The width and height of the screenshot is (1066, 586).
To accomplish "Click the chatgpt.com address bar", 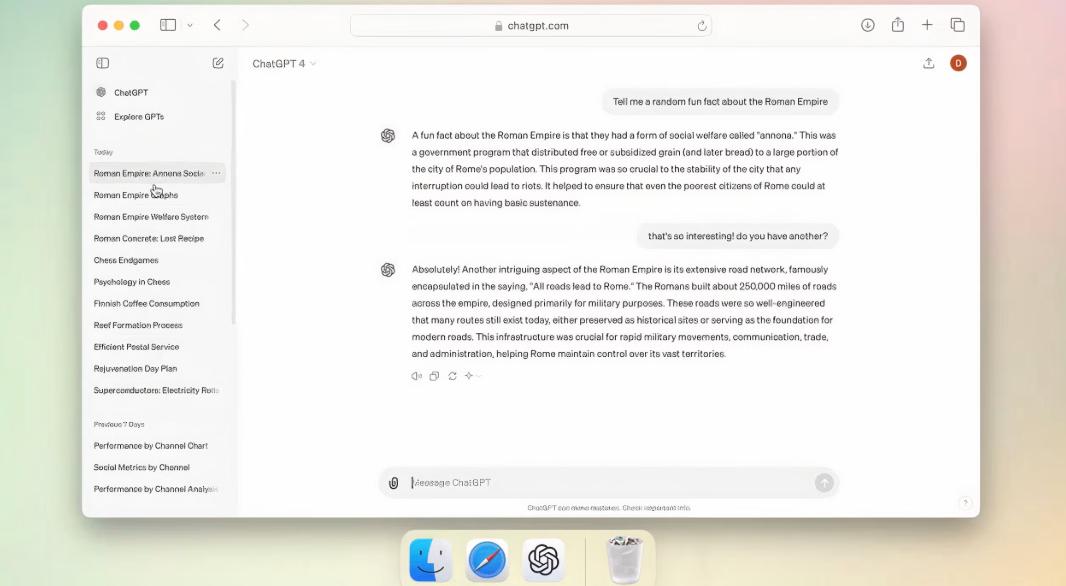I will 531,26.
